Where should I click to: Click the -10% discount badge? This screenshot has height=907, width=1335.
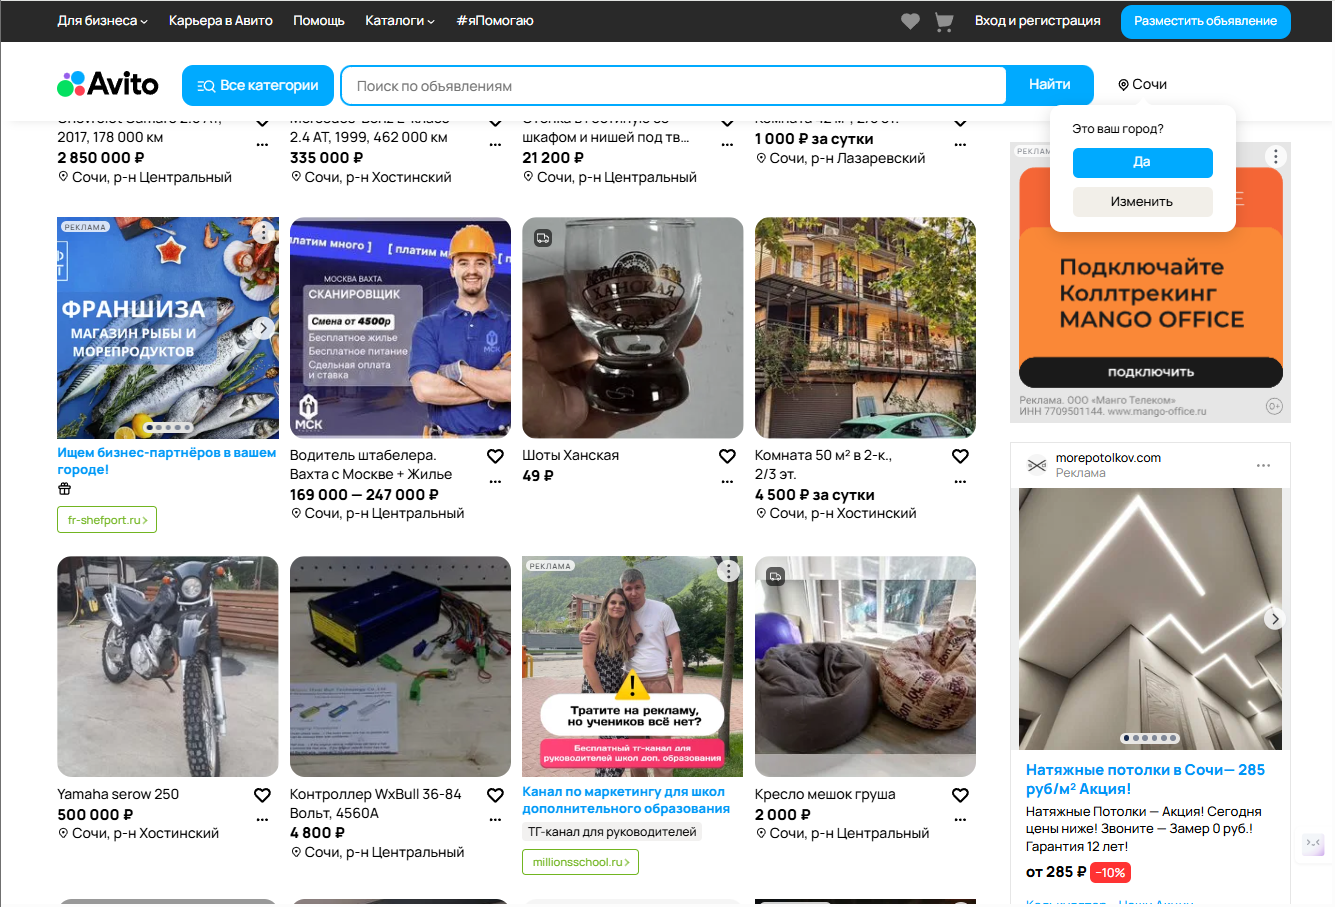click(1110, 873)
